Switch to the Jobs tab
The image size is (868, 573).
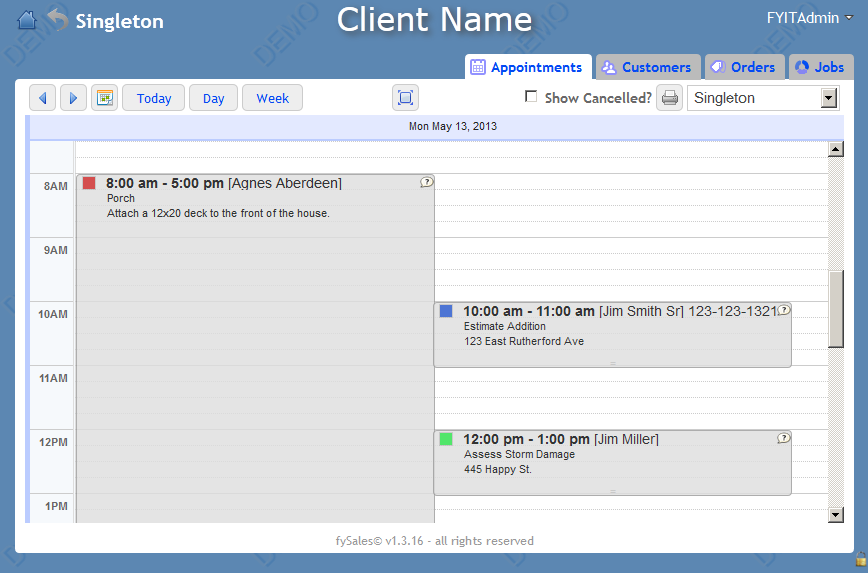pyautogui.click(x=821, y=67)
